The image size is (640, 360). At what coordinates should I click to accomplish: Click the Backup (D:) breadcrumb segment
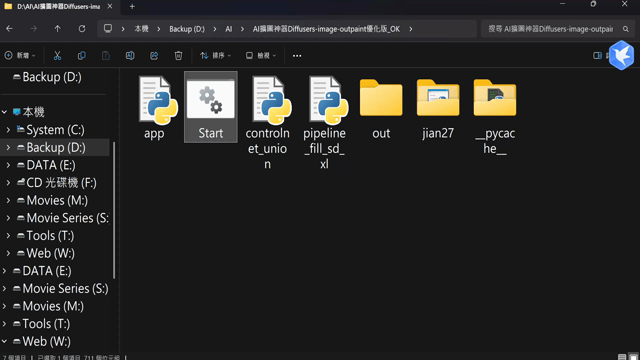pyautogui.click(x=187, y=29)
